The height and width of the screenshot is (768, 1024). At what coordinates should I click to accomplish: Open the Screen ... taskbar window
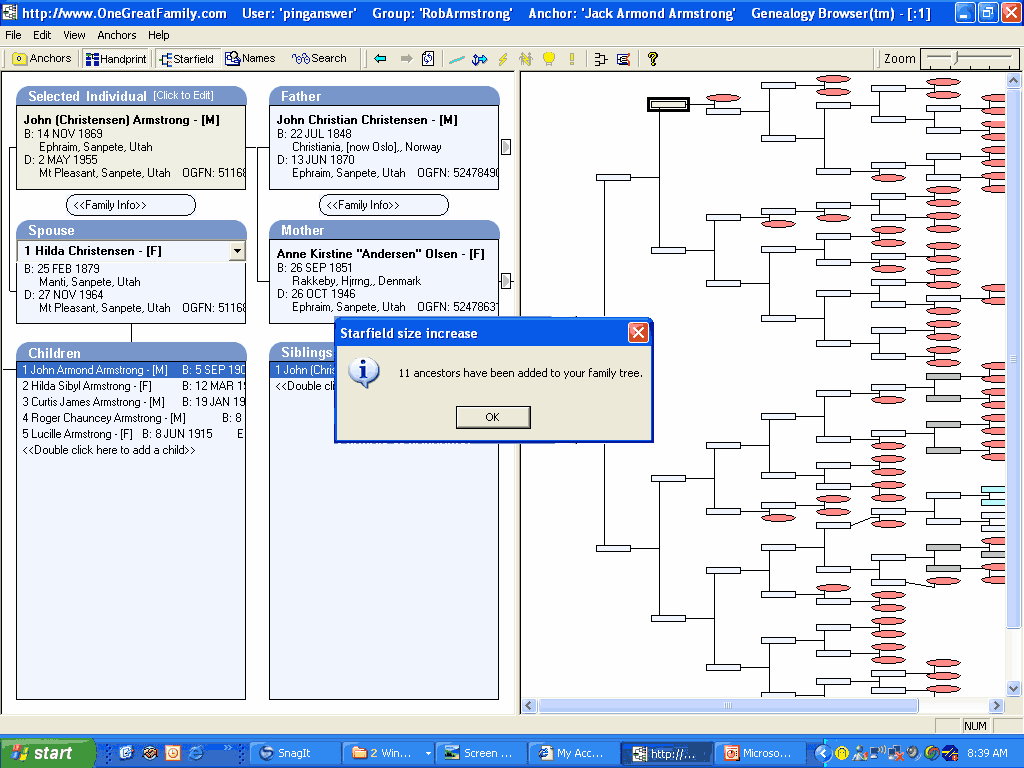tap(479, 753)
